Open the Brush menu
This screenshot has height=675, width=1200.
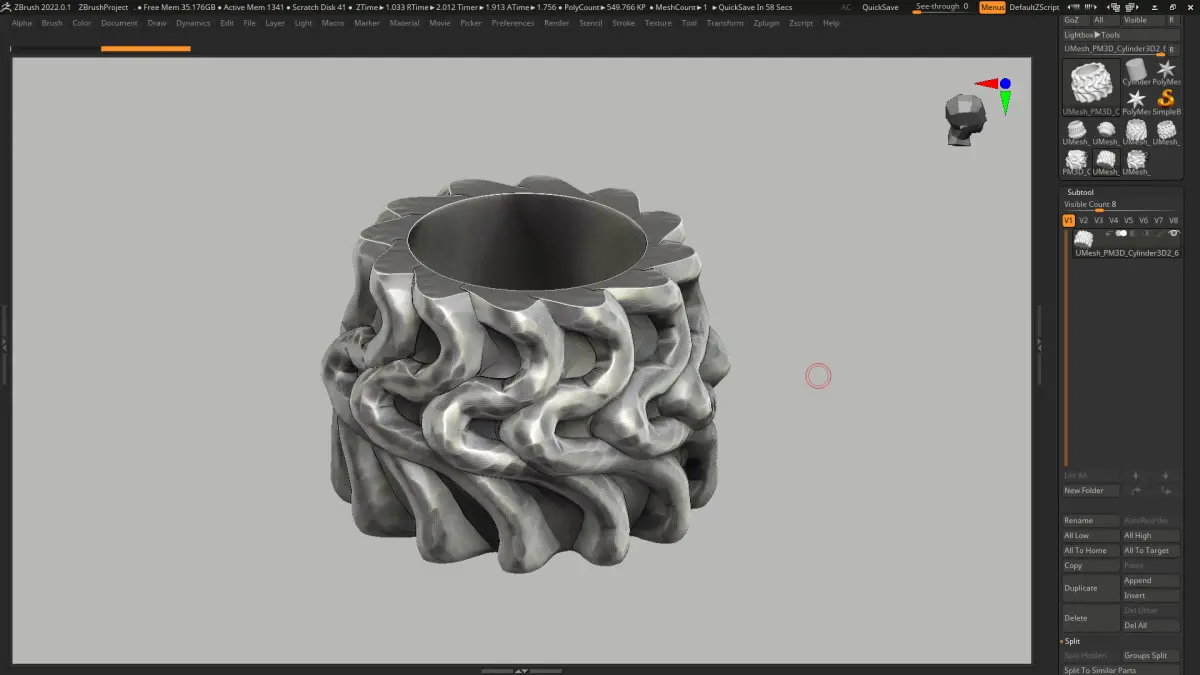tap(51, 23)
